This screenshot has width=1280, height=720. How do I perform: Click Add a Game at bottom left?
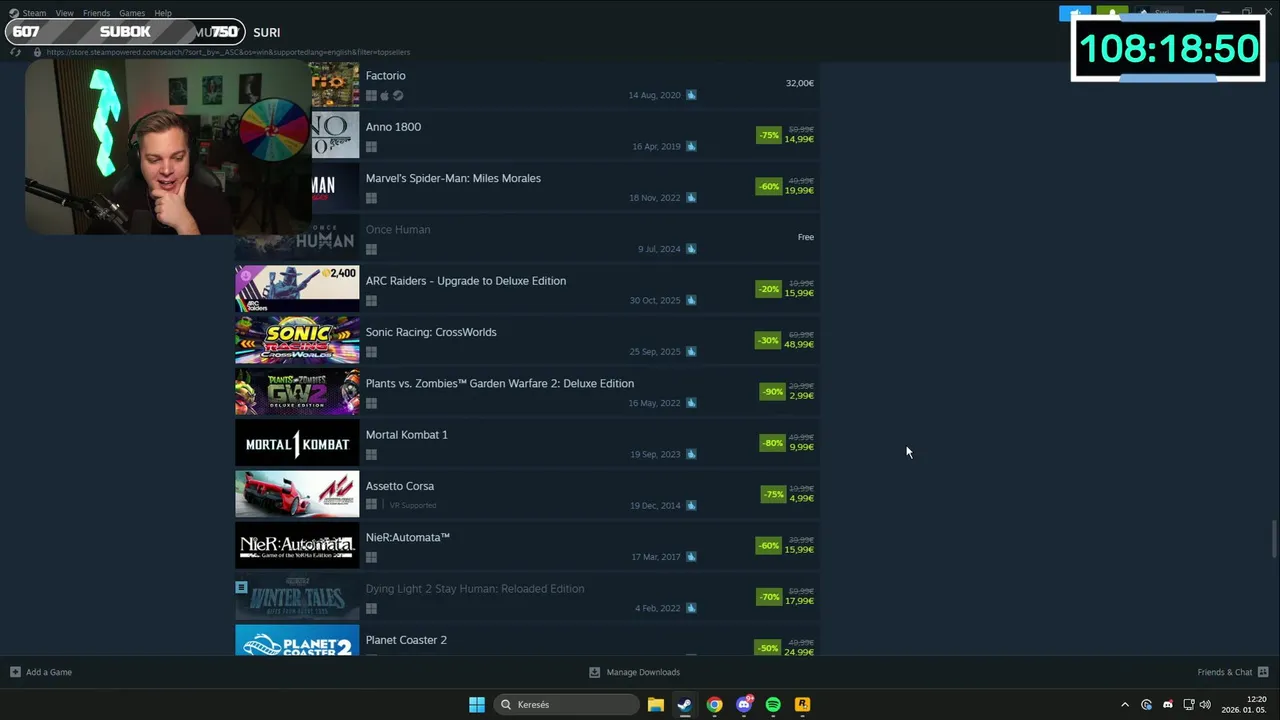click(41, 672)
